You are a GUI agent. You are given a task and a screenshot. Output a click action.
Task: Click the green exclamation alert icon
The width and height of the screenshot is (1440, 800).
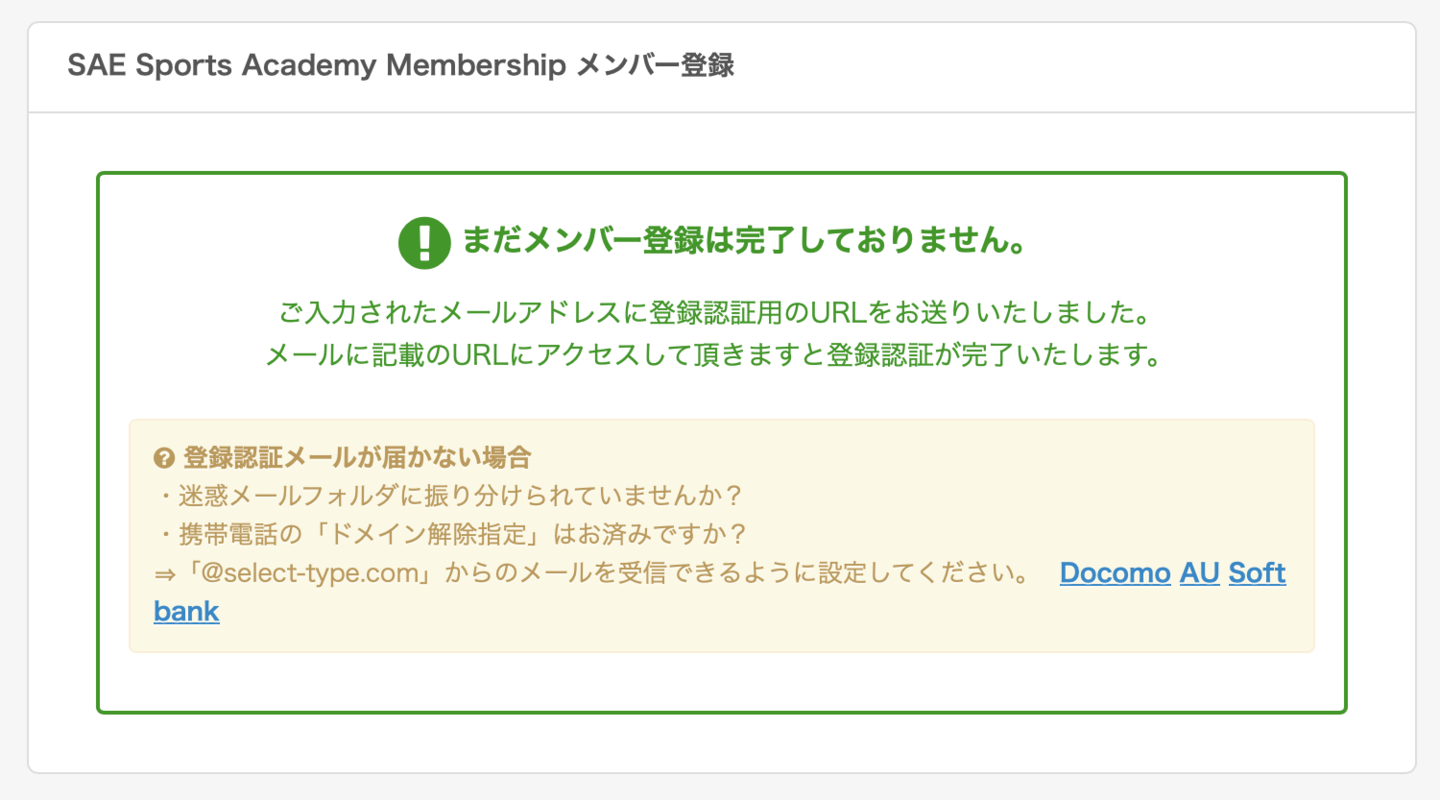424,243
